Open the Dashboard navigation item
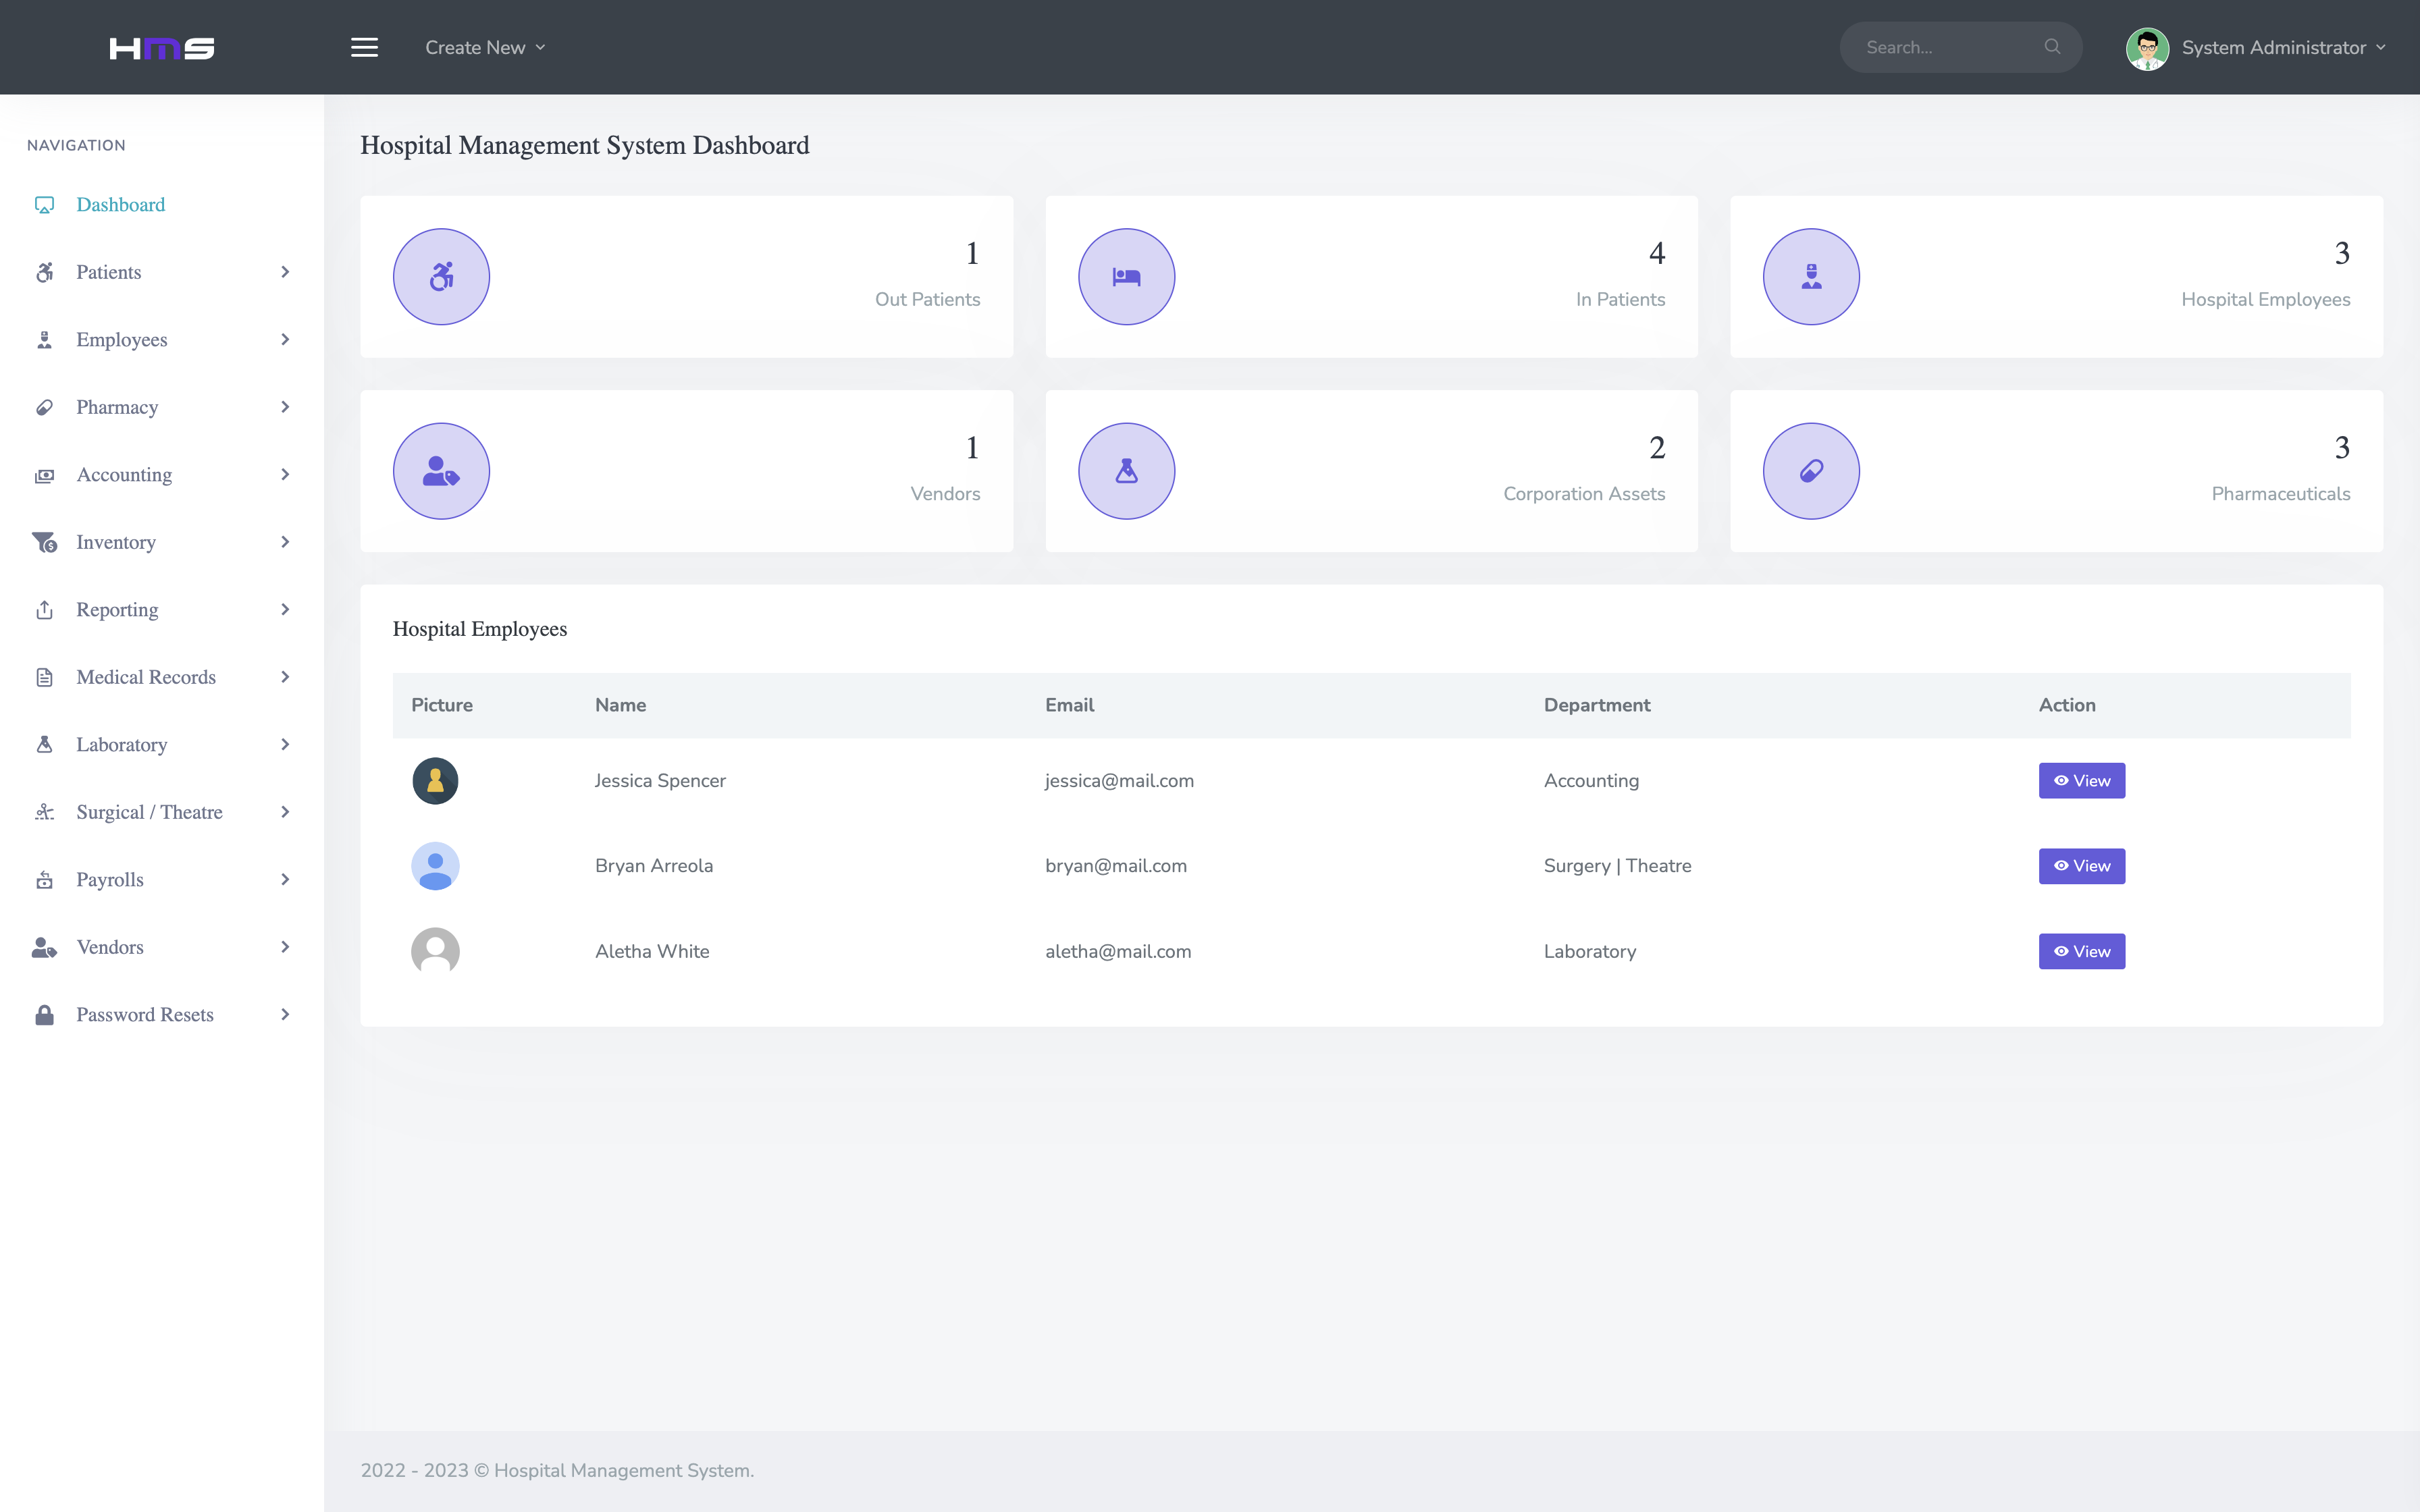Viewport: 2420px width, 1512px height. coord(162,205)
